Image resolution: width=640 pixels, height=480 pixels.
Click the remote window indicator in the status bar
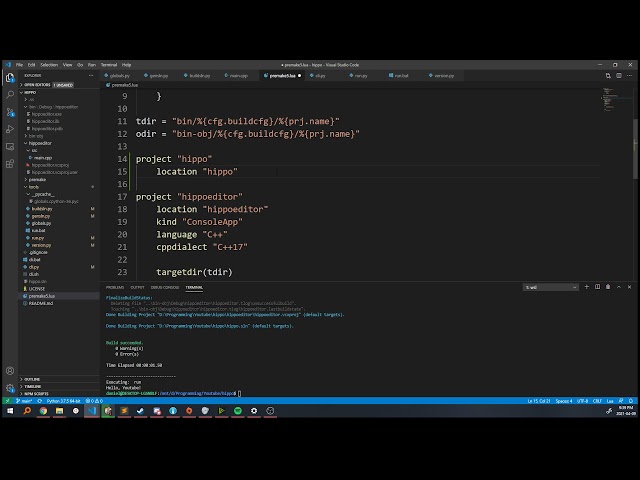7,401
